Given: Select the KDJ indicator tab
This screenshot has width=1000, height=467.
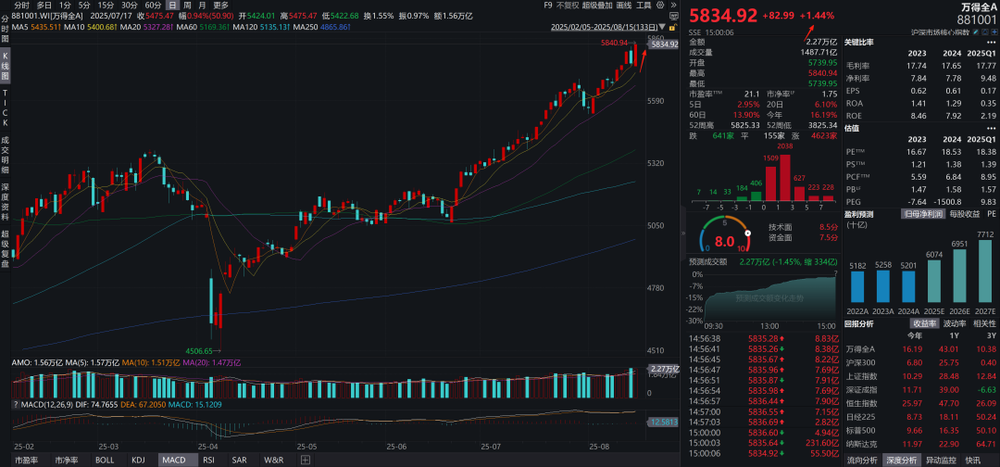Looking at the screenshot, I should pyautogui.click(x=137, y=460).
